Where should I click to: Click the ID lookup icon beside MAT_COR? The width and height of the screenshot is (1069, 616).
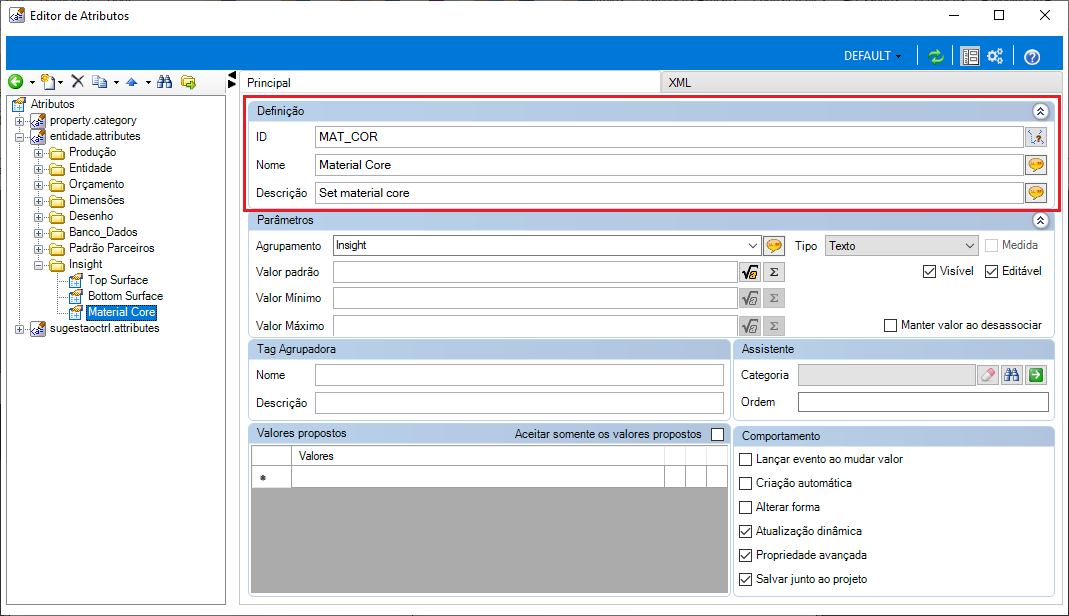[1036, 137]
